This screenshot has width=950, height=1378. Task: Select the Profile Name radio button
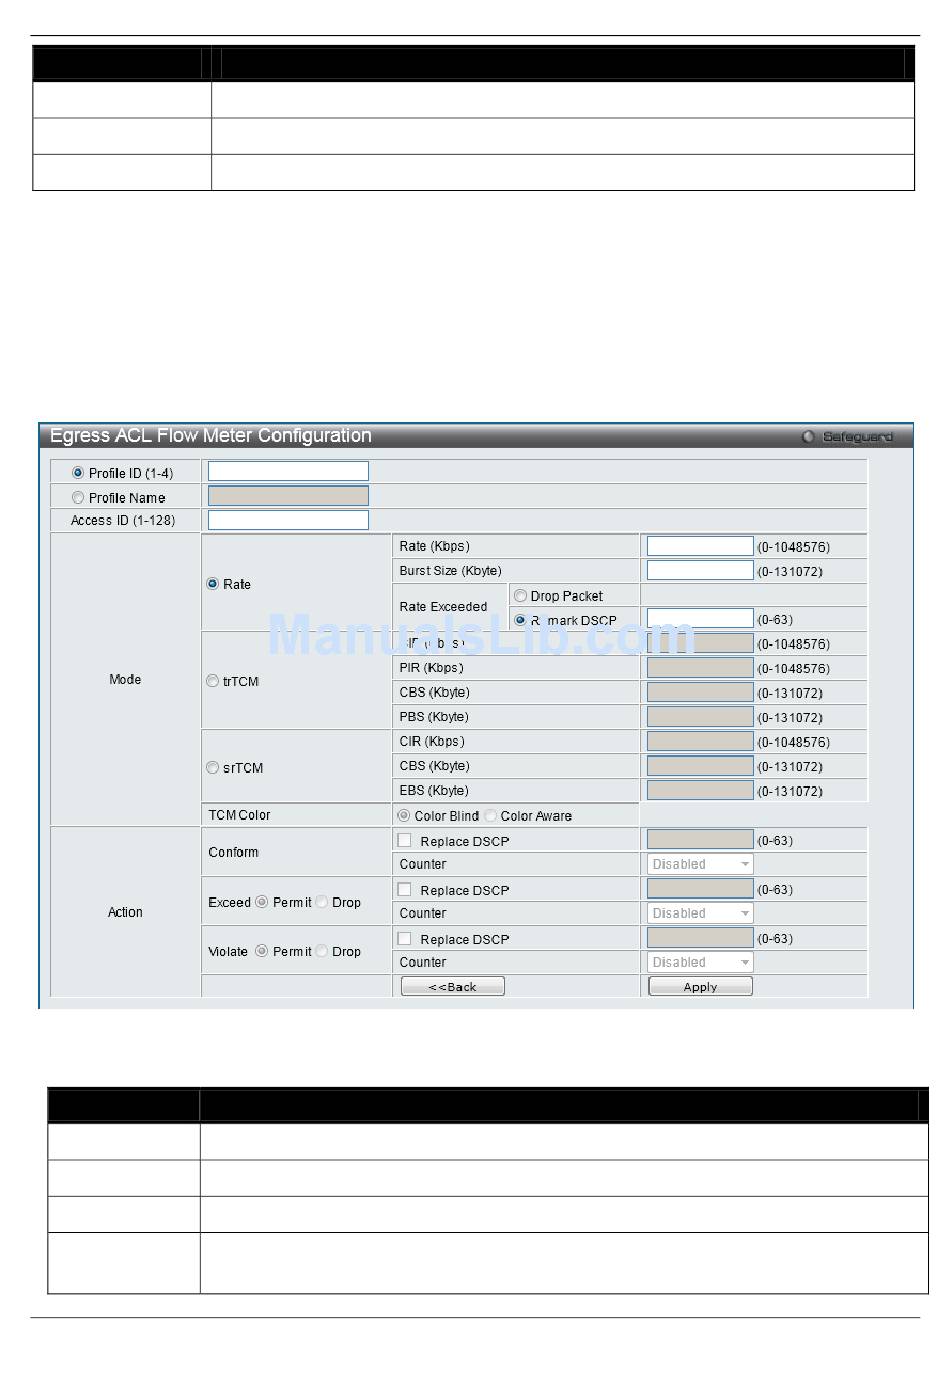coord(78,497)
